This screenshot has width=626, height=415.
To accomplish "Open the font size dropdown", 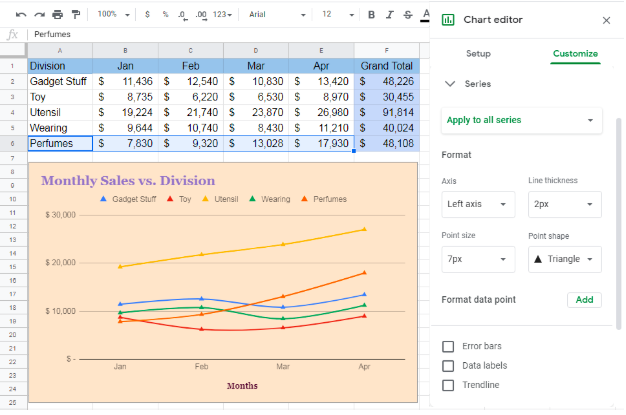I will (338, 14).
